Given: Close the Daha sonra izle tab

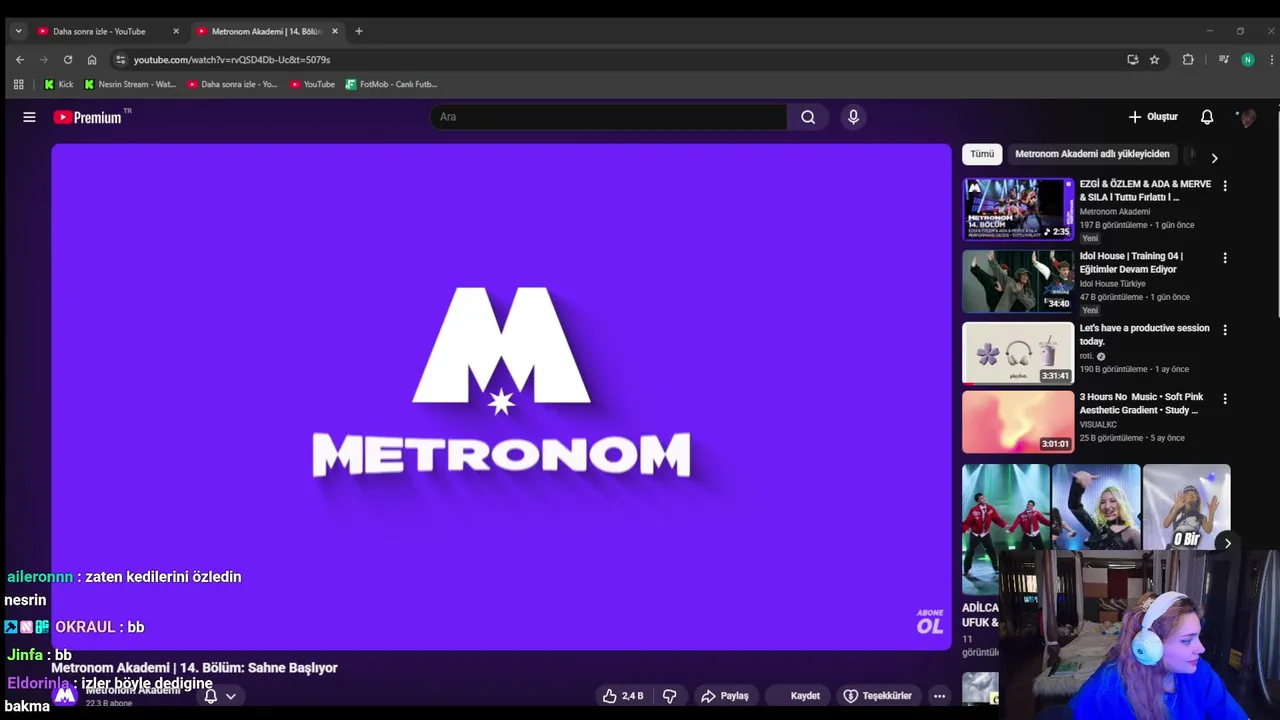Looking at the screenshot, I should point(176,31).
